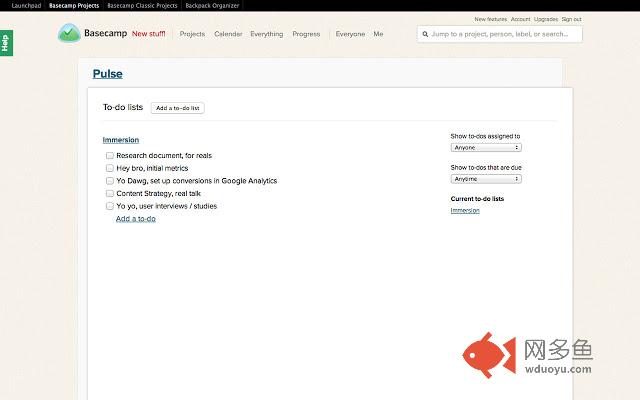Open the Launchpad tab in top bar
Viewport: 640px width, 400px height.
26,6
